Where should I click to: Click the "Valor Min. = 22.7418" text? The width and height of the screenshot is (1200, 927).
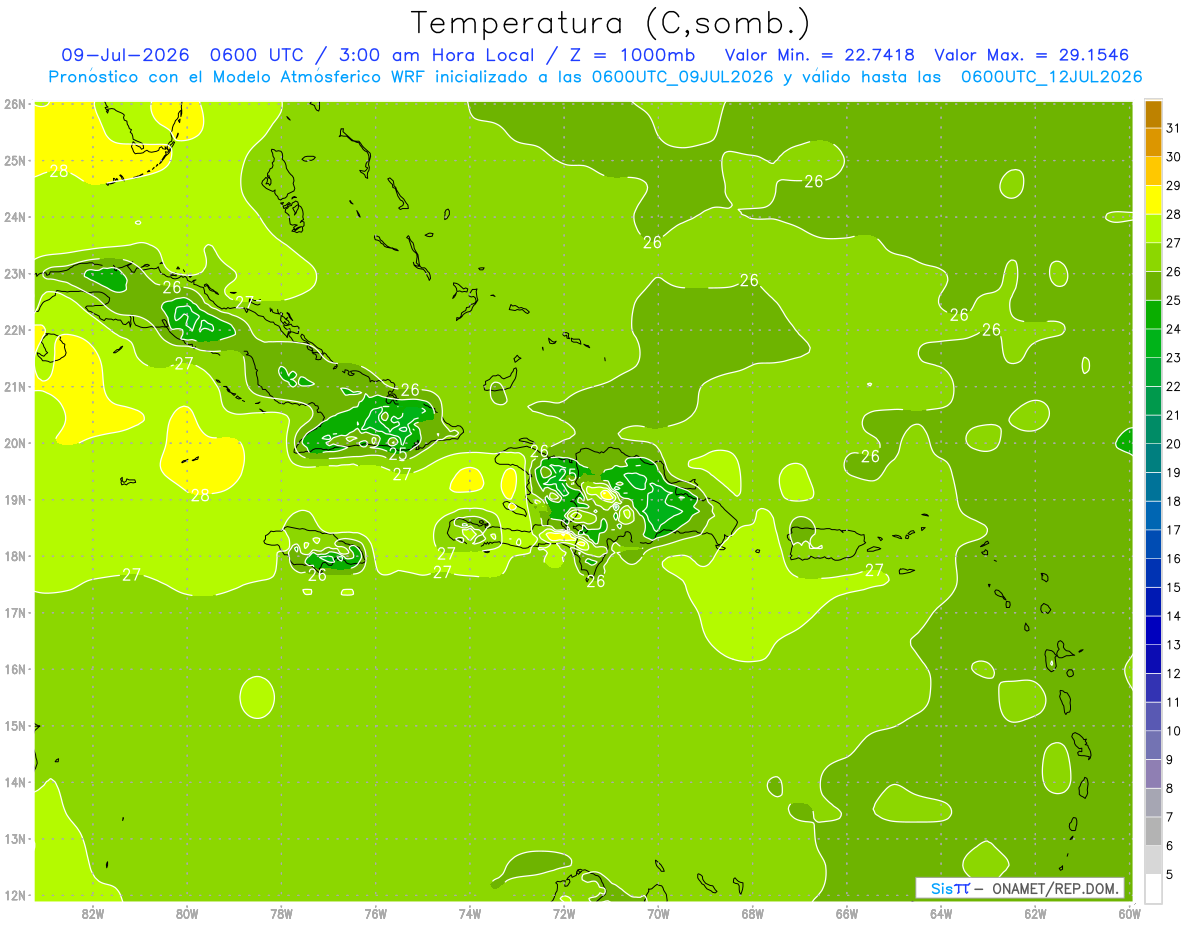(x=820, y=55)
